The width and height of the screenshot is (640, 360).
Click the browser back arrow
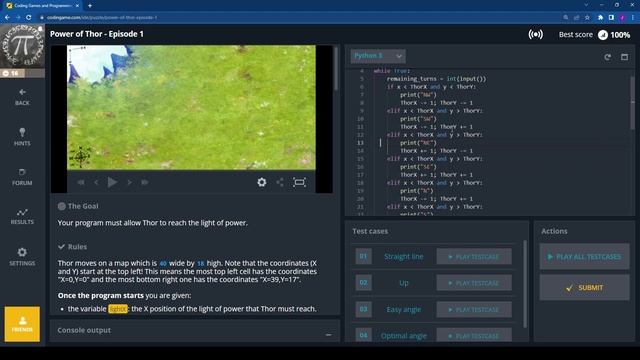(7, 18)
